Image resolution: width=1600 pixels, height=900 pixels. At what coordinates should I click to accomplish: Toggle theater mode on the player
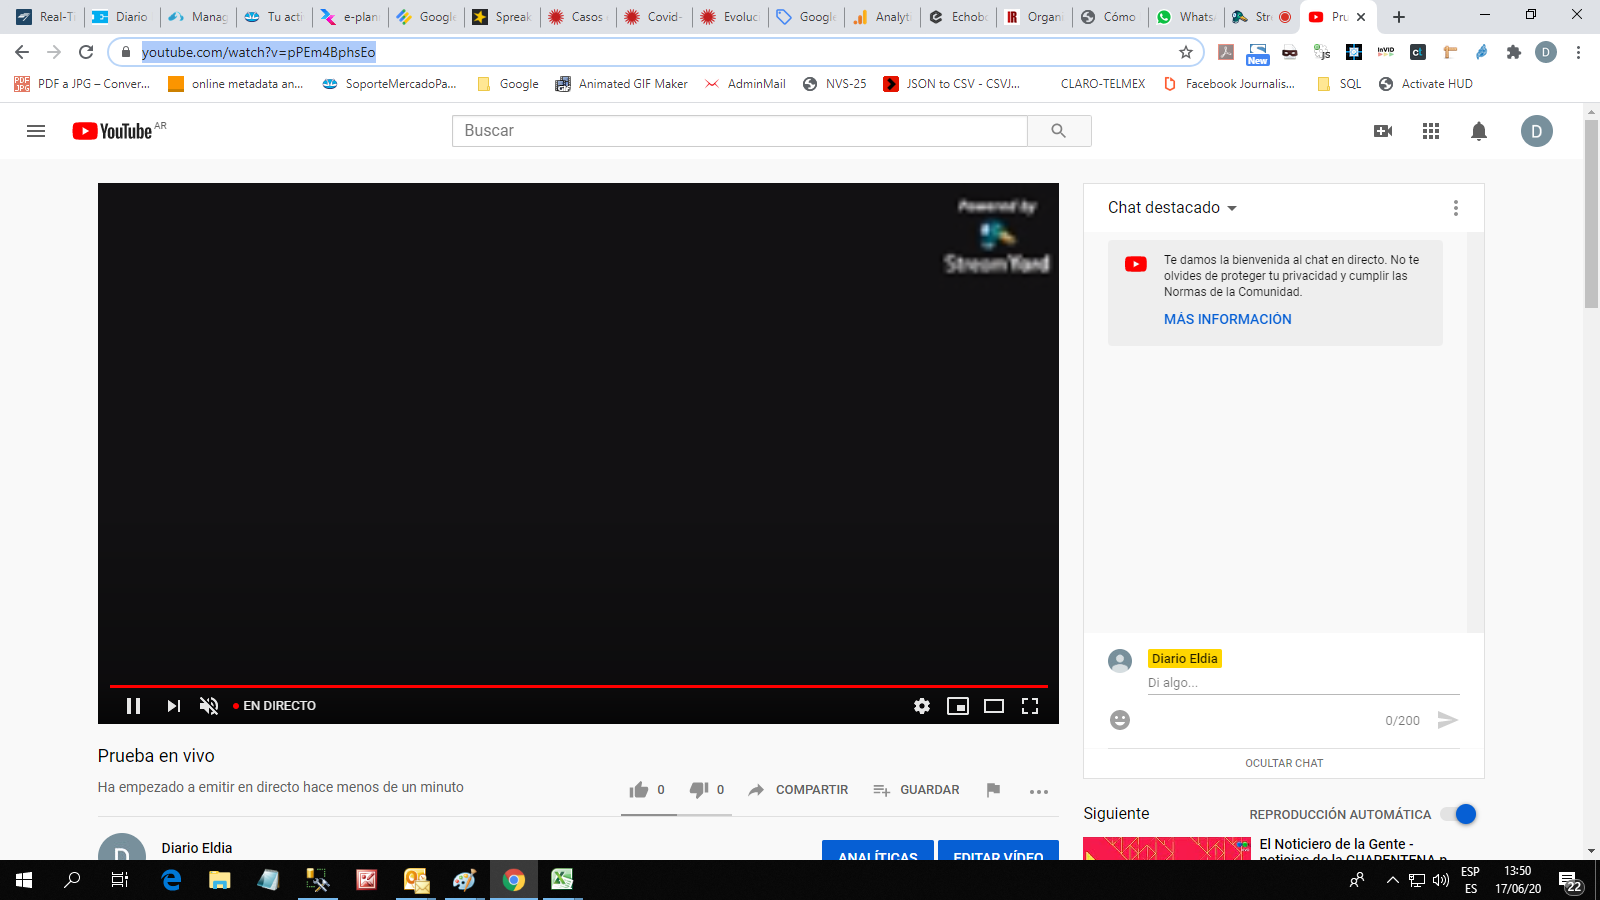tap(993, 705)
